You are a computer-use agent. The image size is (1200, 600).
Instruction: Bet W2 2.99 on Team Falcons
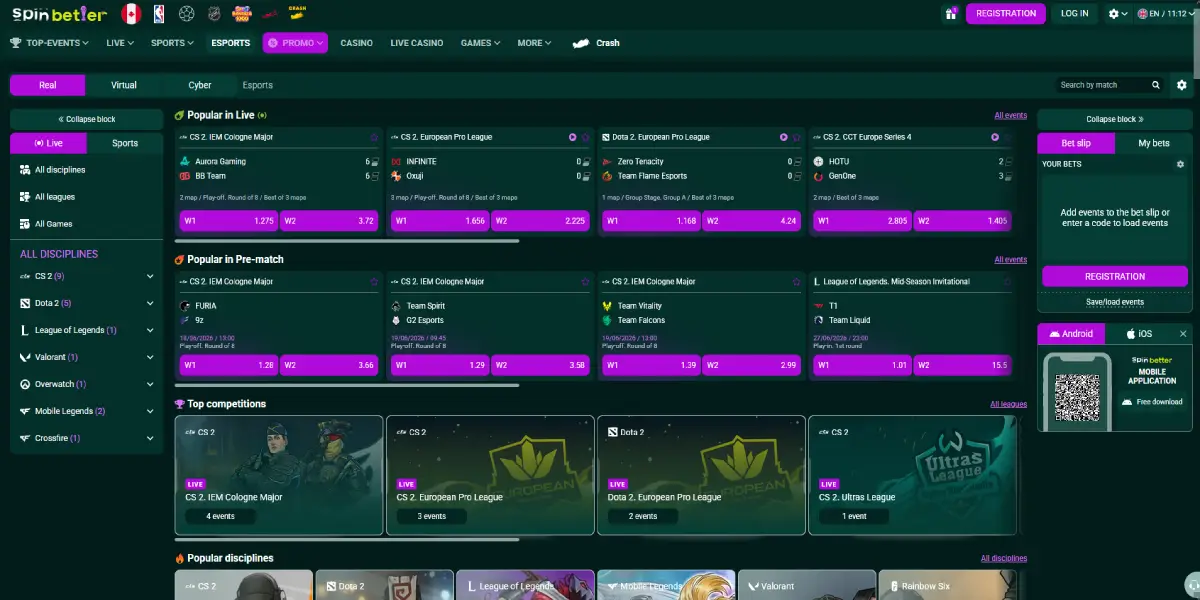pyautogui.click(x=752, y=365)
